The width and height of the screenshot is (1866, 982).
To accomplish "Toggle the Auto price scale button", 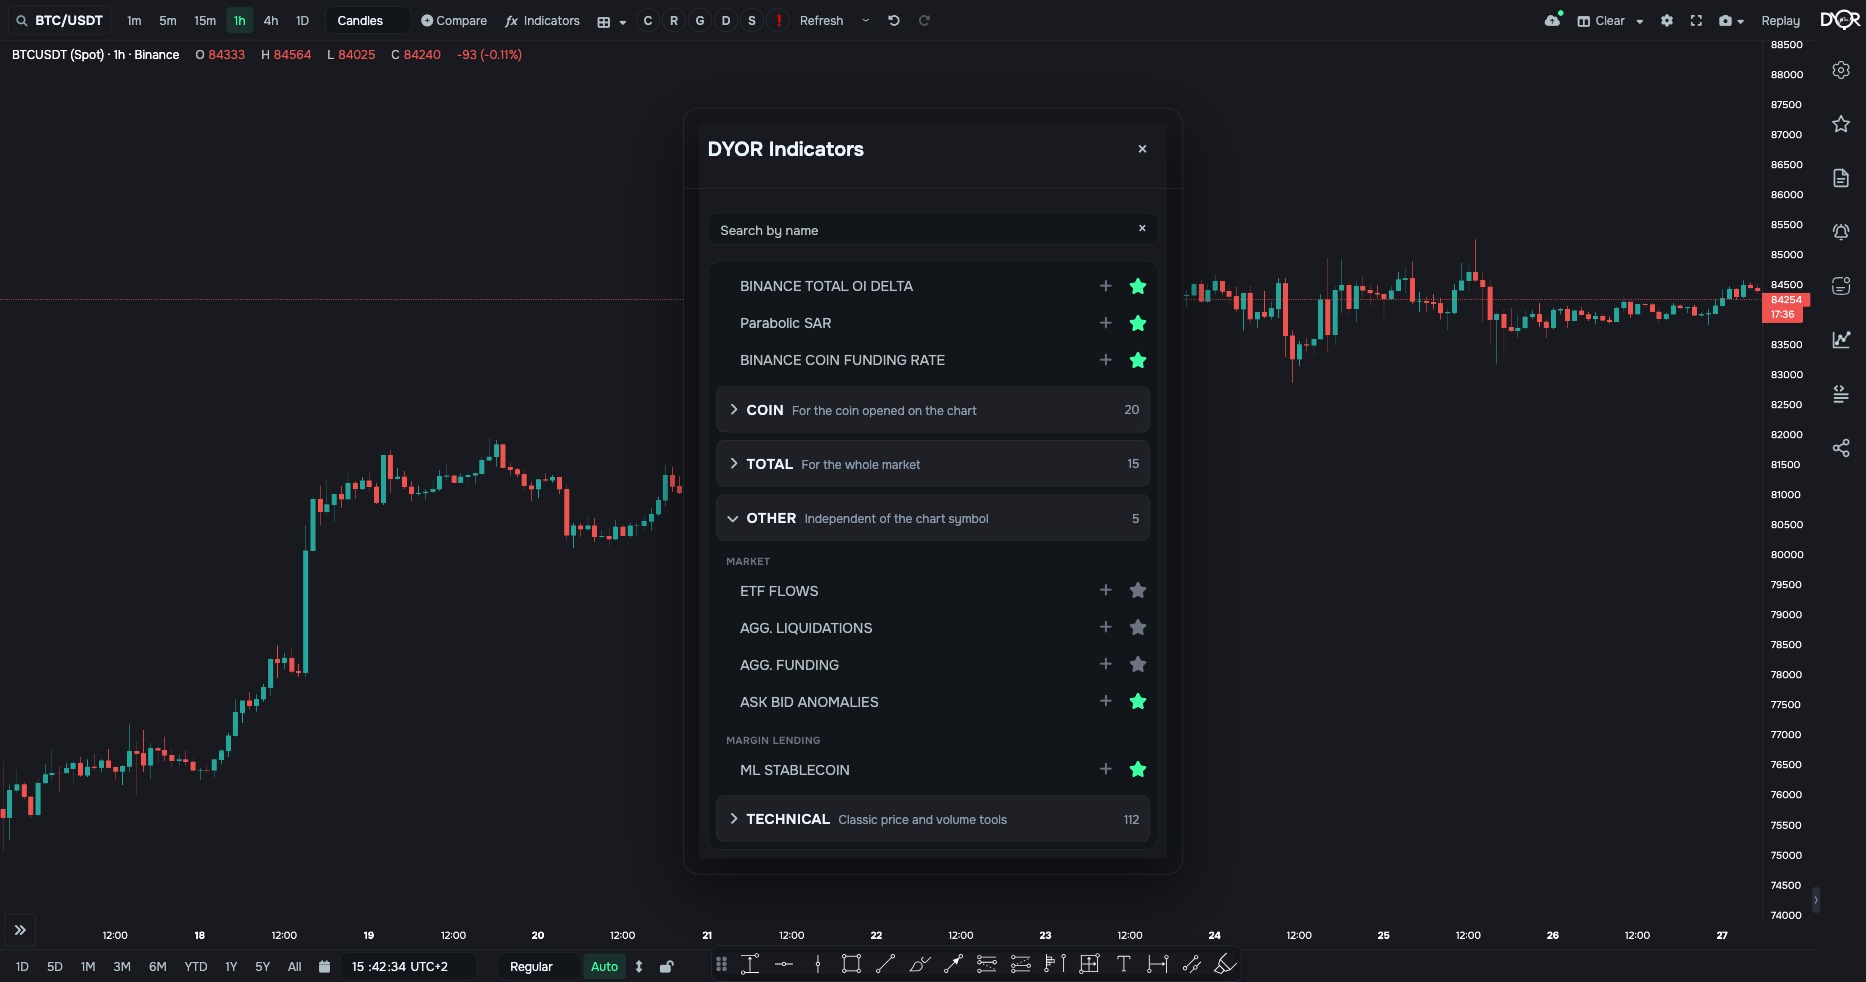I will click(x=604, y=967).
